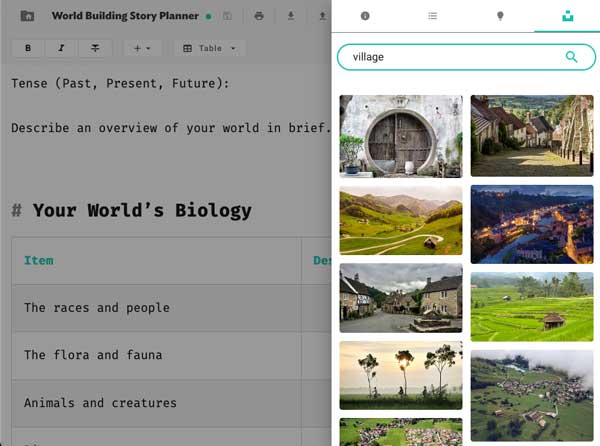
Task: Open the plus insert dropdown
Action: click(x=142, y=48)
